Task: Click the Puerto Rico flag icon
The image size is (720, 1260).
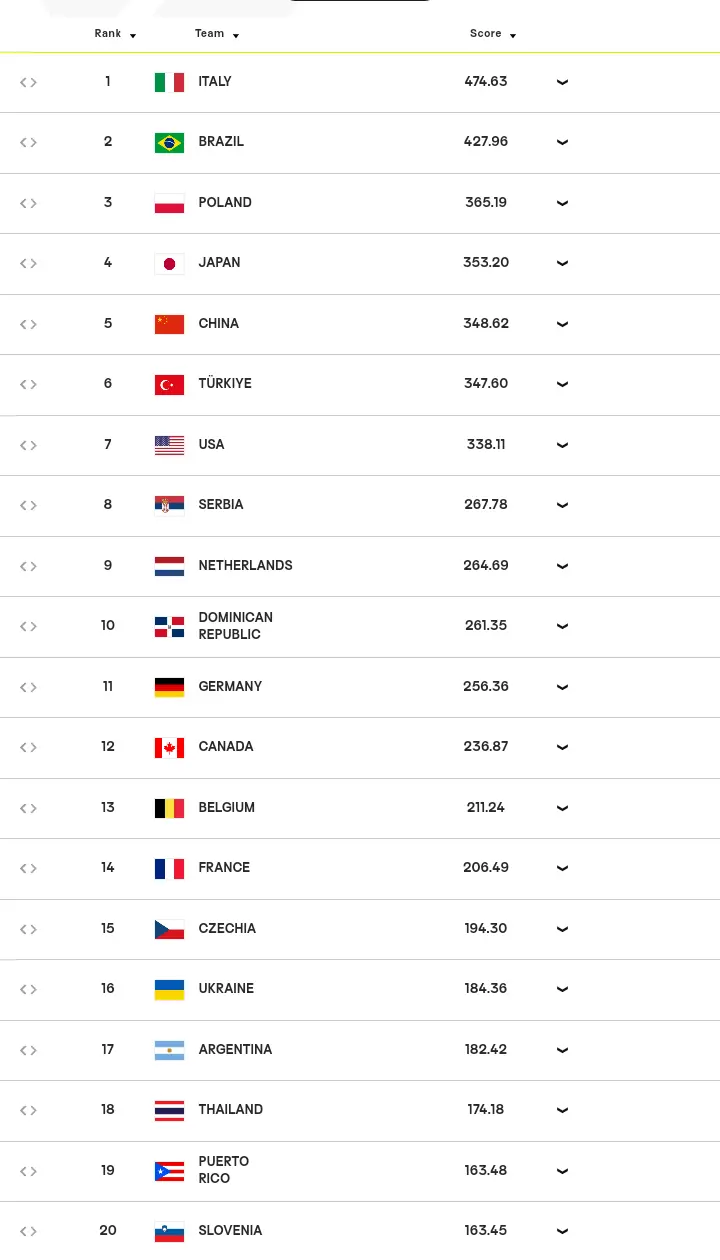Action: [169, 1171]
